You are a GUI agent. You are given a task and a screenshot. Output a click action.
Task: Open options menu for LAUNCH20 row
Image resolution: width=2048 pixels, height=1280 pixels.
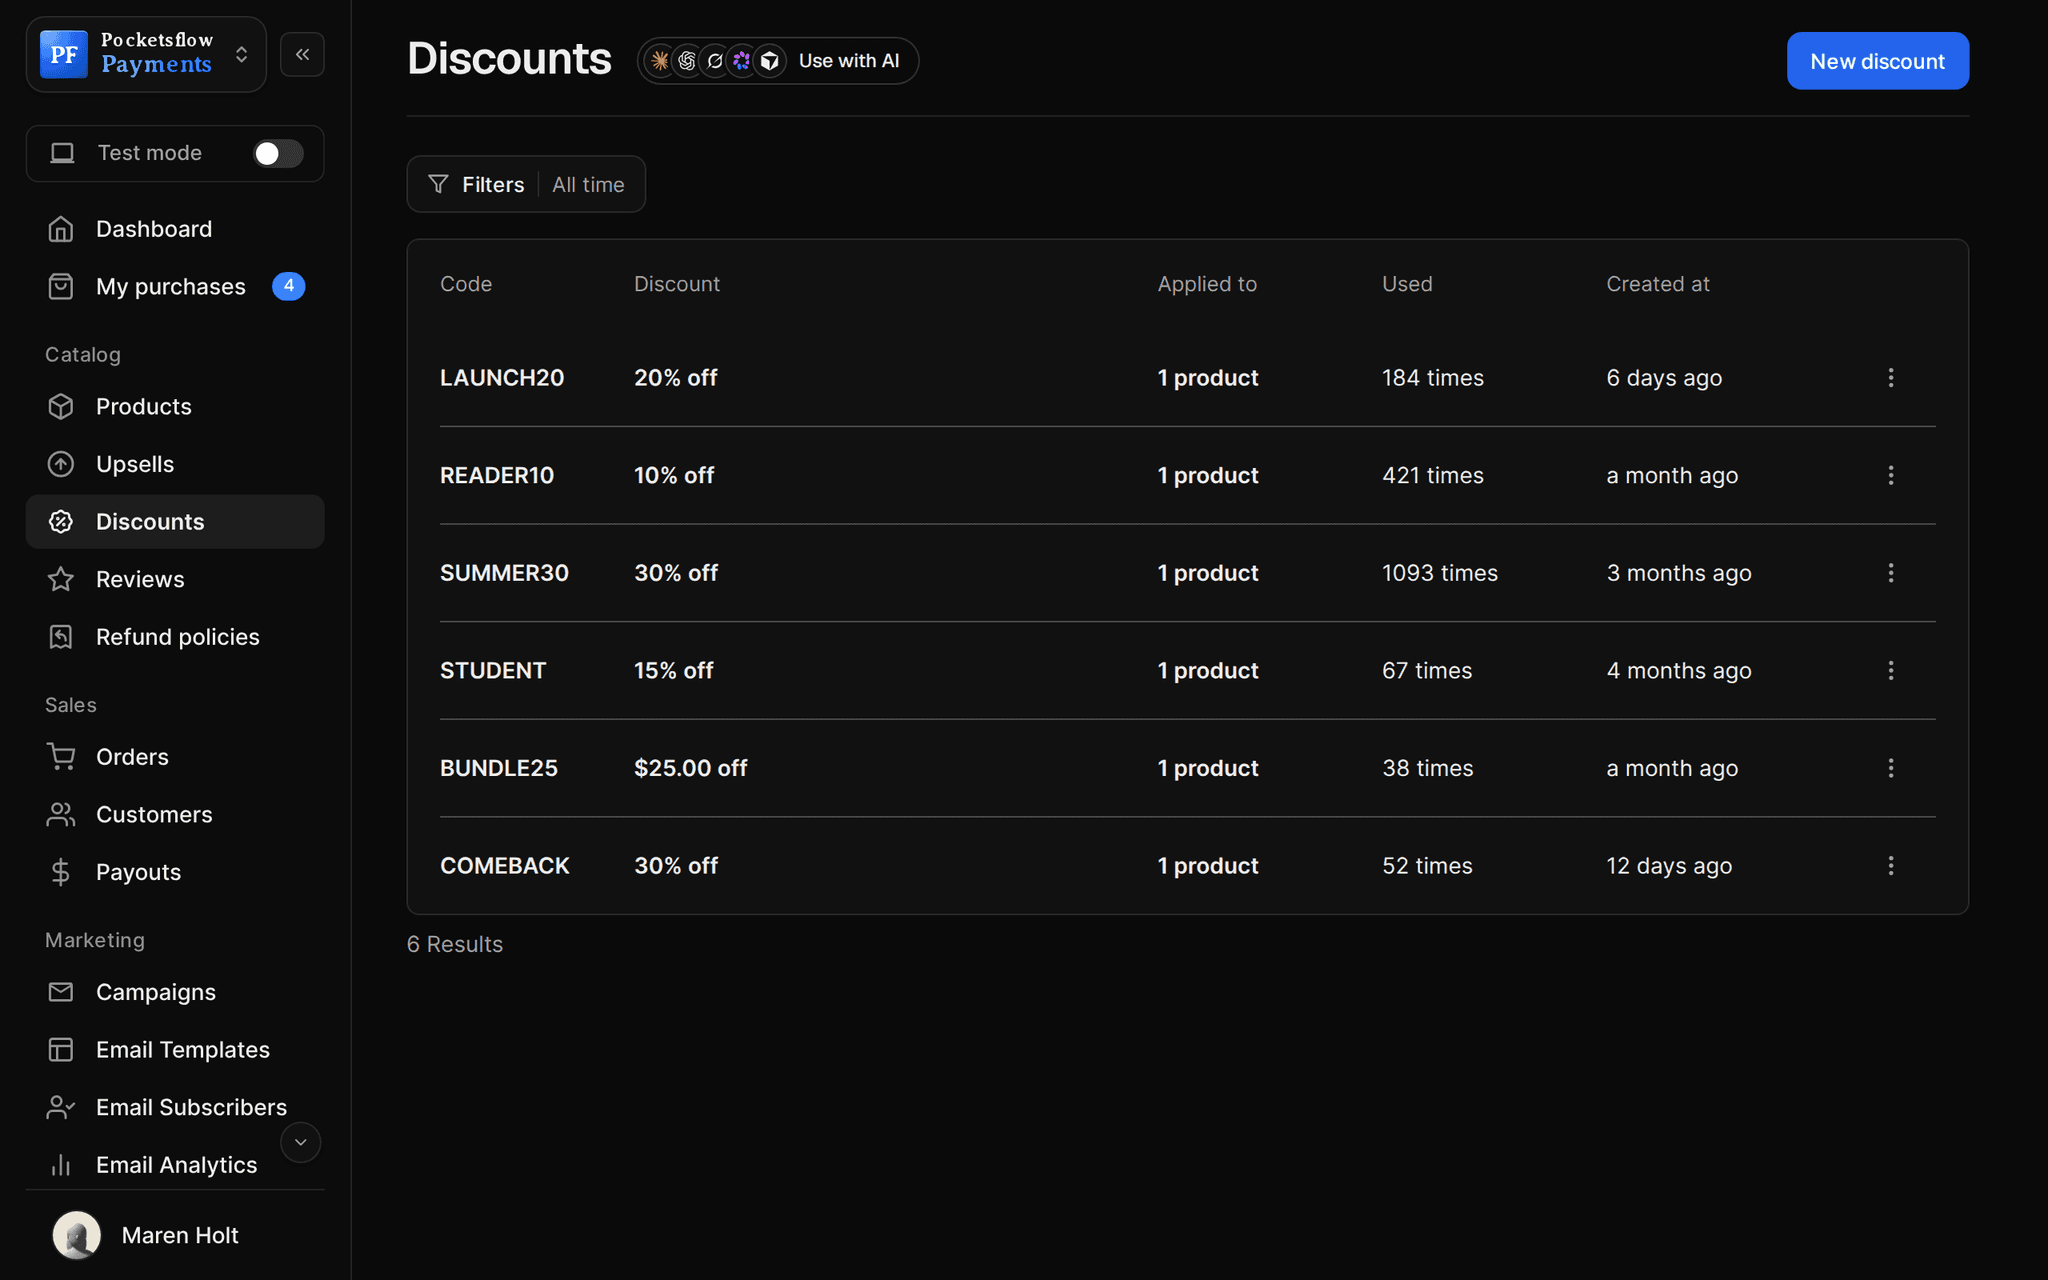1890,378
